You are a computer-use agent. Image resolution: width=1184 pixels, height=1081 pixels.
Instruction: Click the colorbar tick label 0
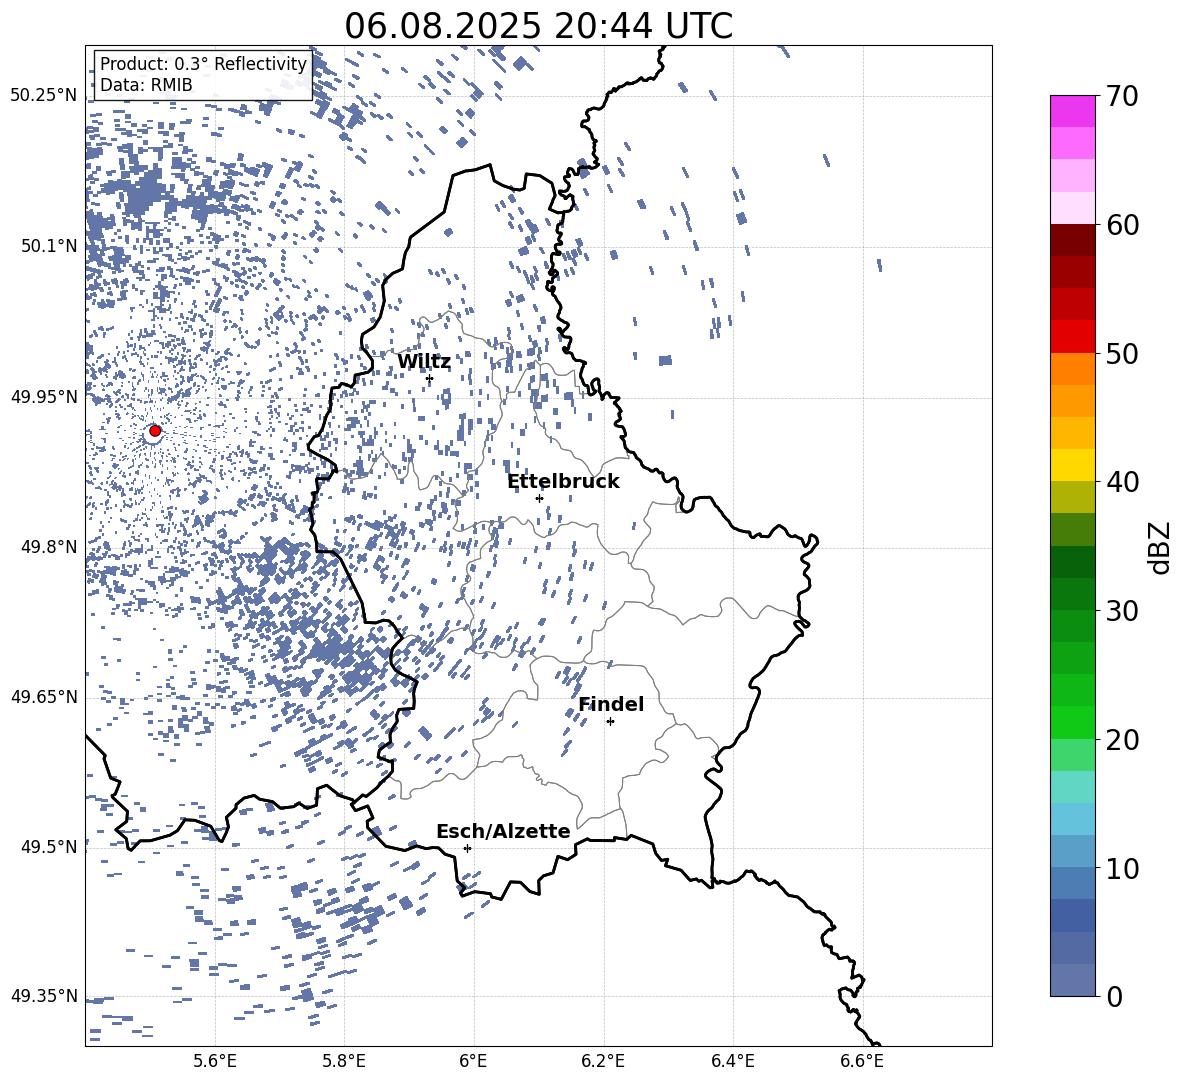click(1114, 996)
